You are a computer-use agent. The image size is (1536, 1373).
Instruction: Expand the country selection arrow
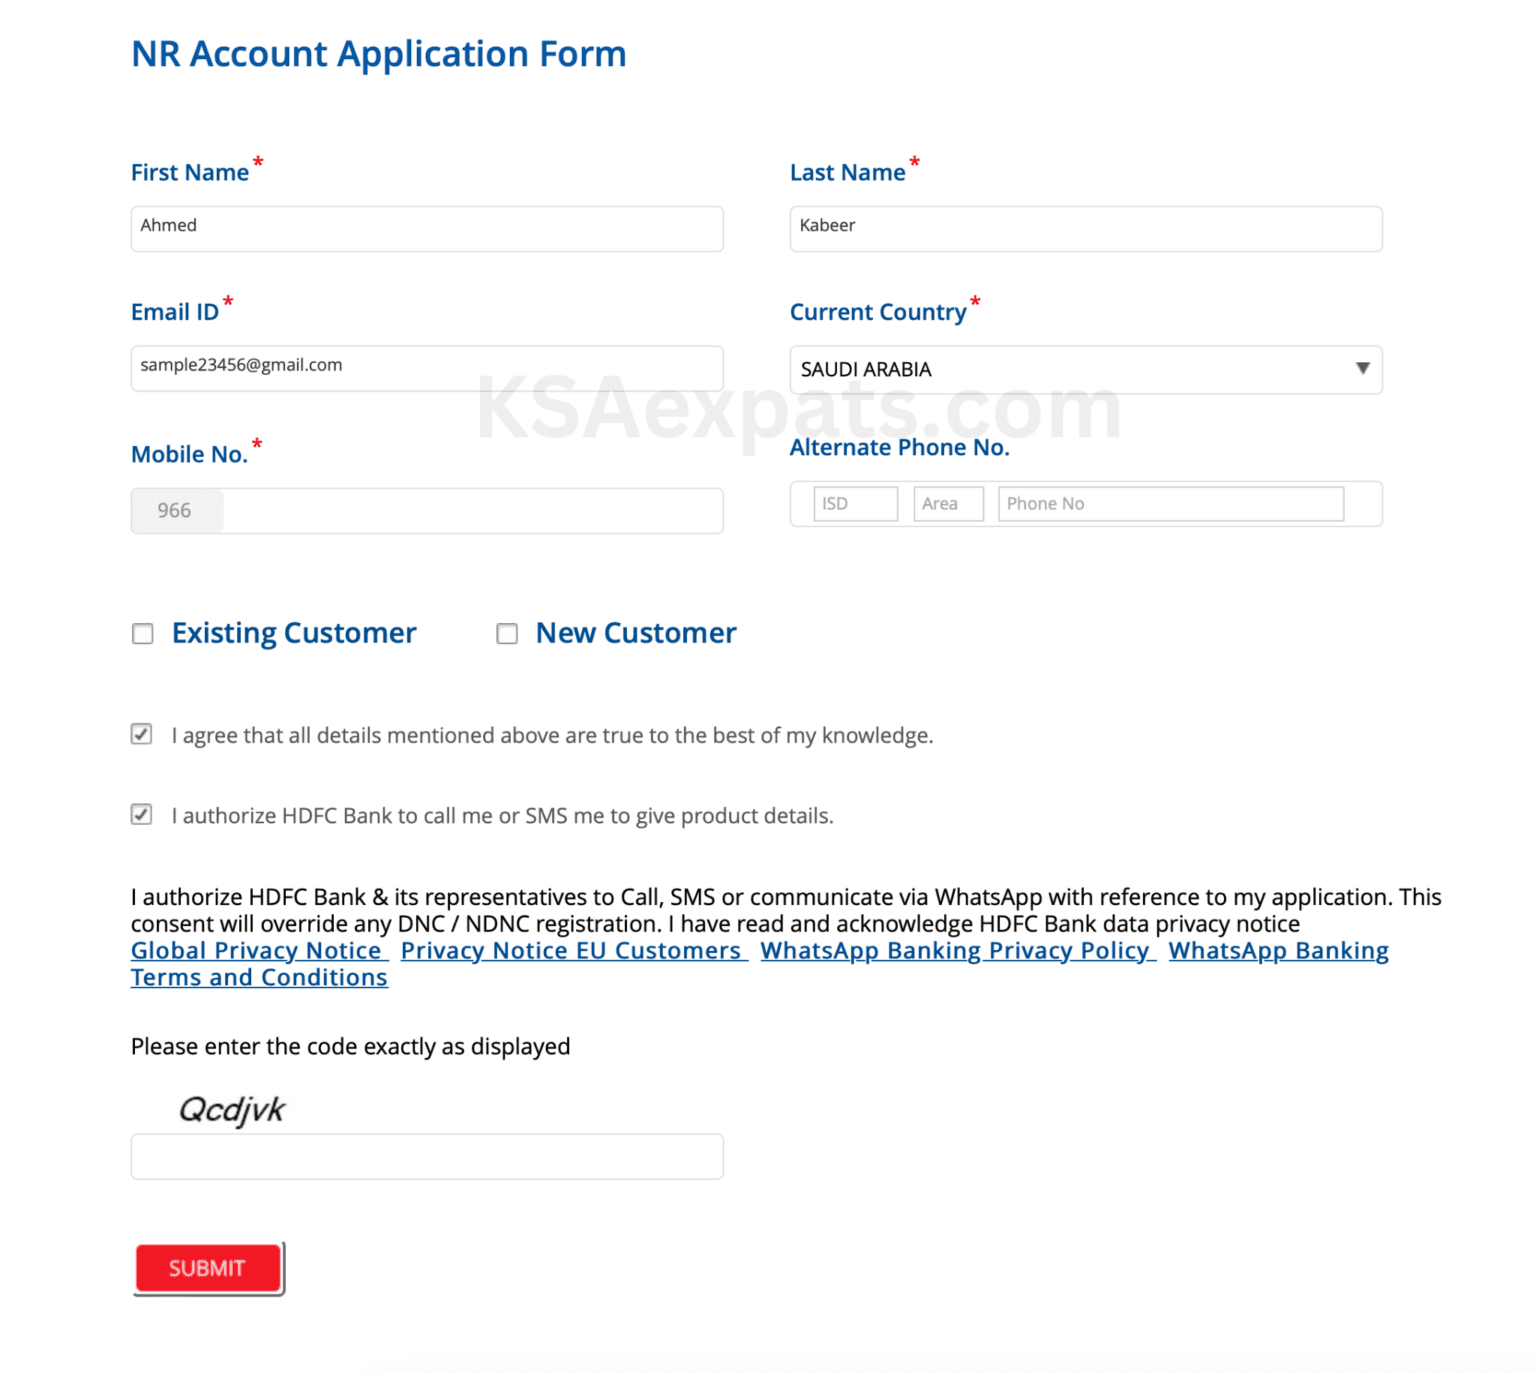[1362, 369]
